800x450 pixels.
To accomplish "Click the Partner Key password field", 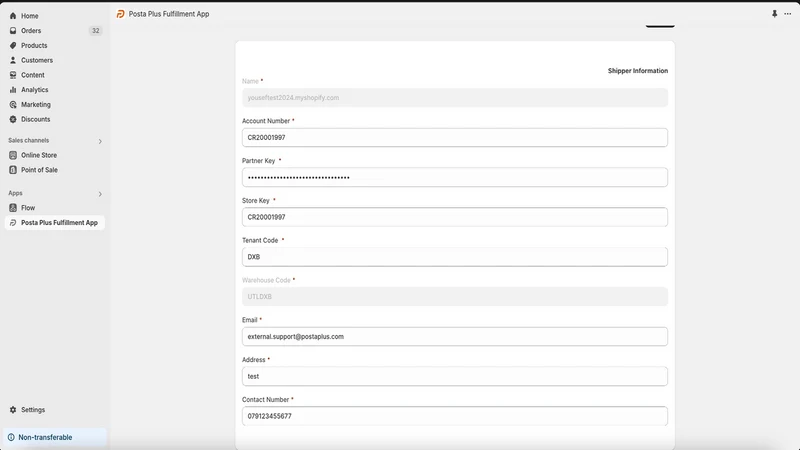I will [x=455, y=177].
